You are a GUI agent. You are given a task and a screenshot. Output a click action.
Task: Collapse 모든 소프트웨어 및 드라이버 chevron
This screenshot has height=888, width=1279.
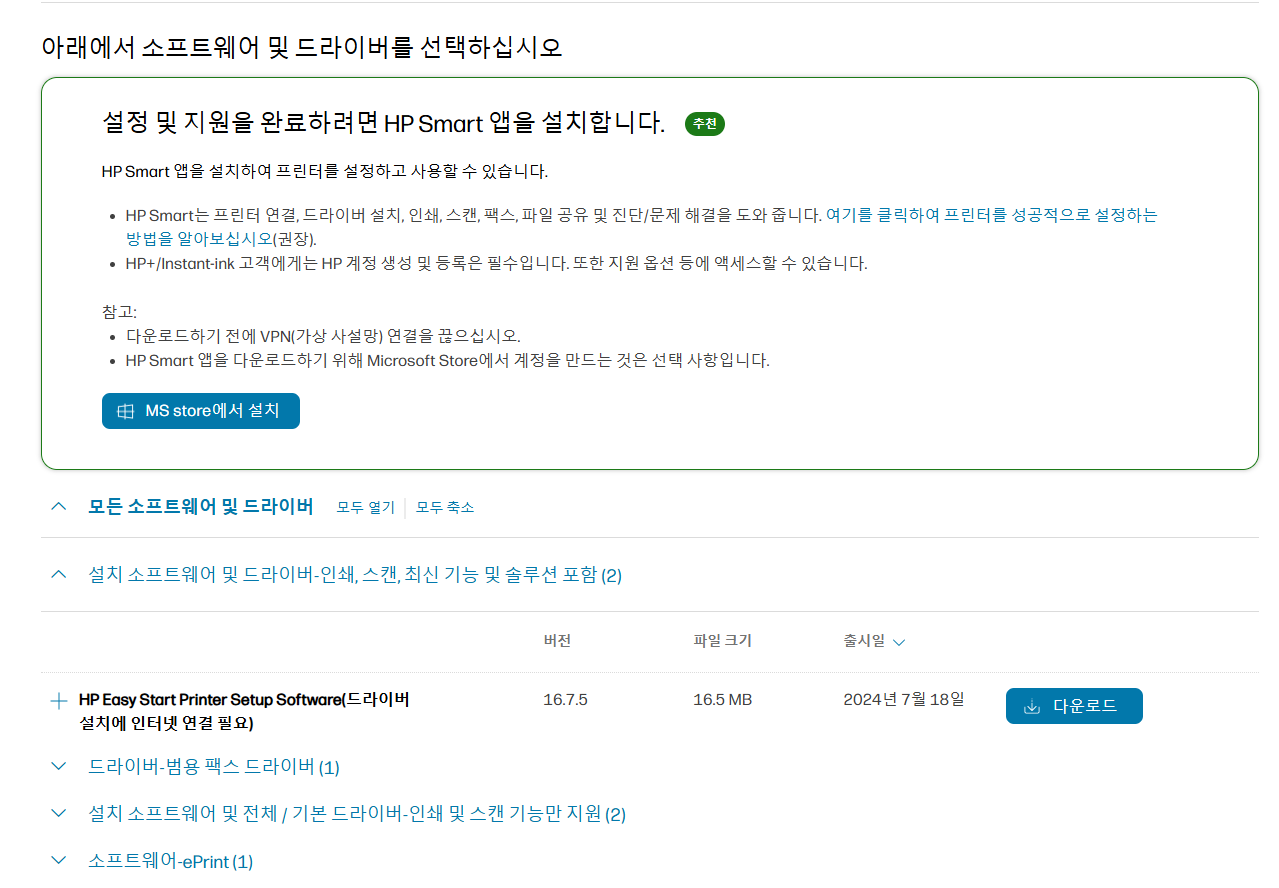pyautogui.click(x=58, y=506)
